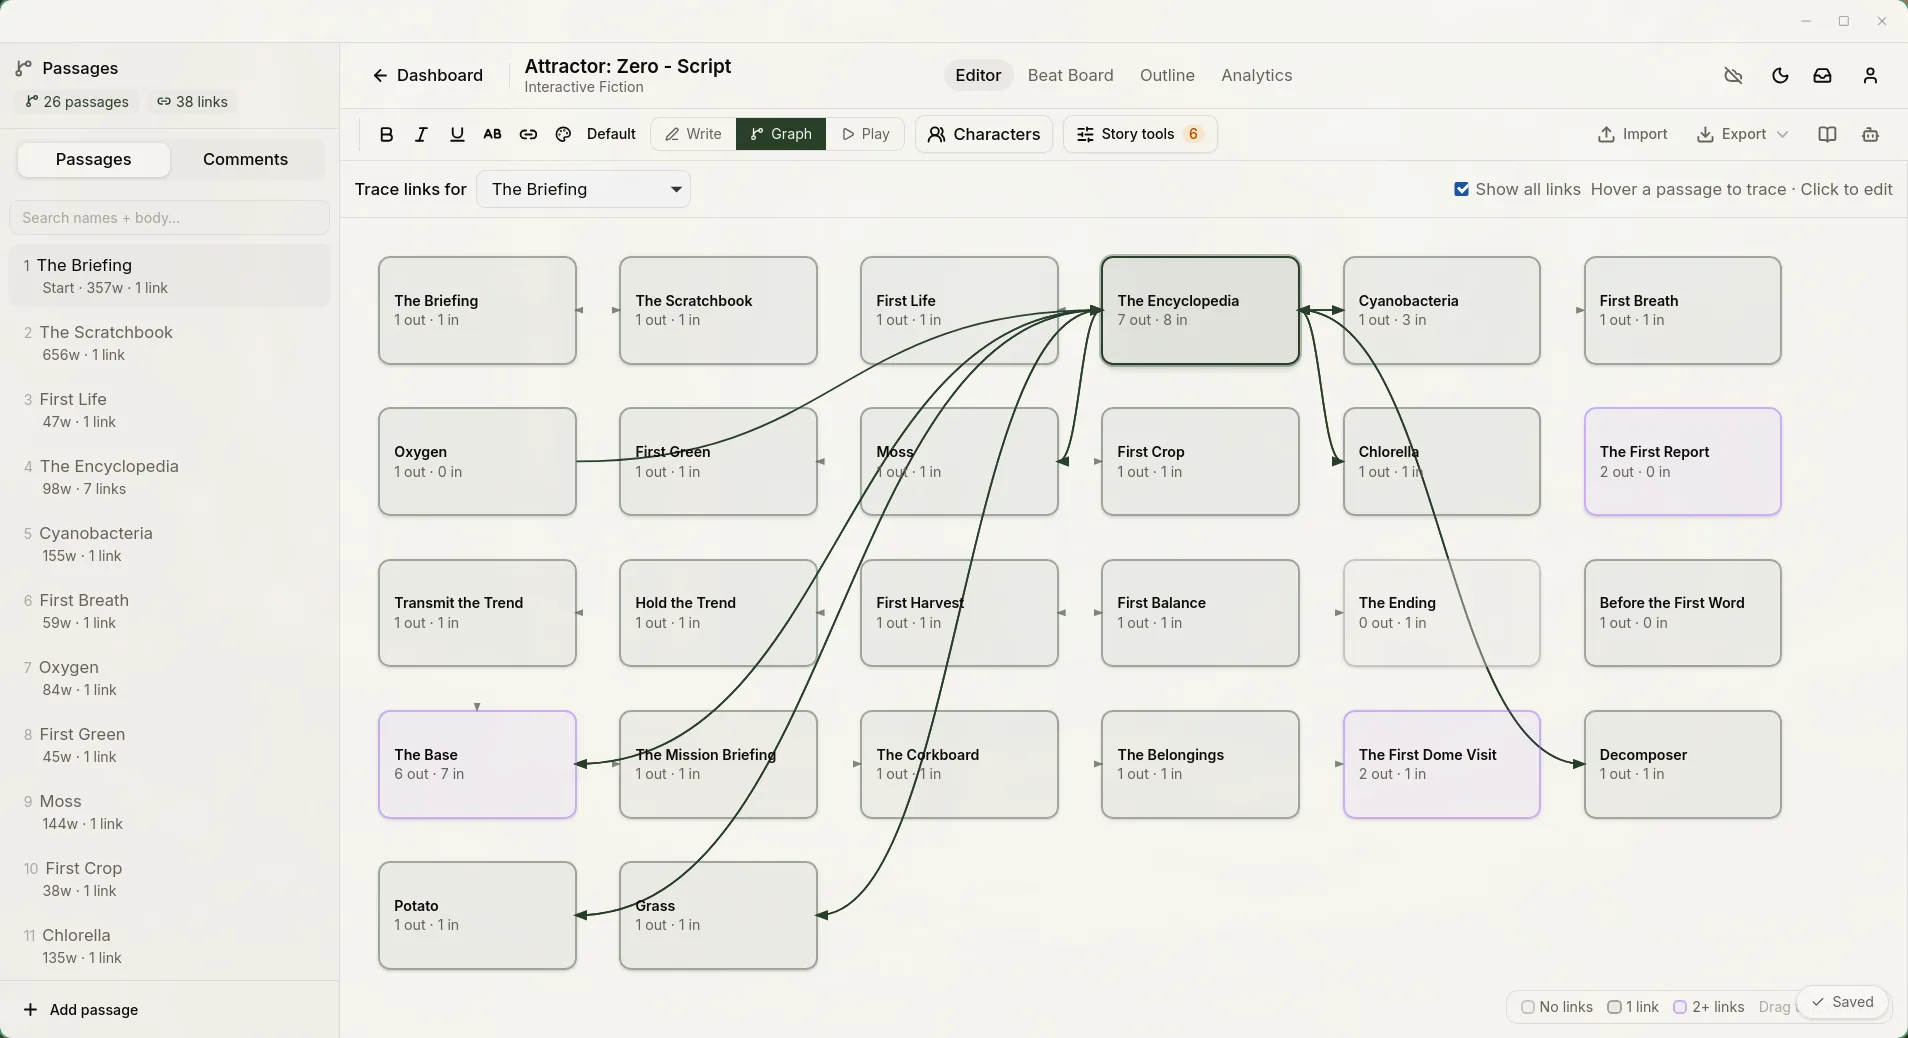Toggle the 2+ links legend checkbox
This screenshot has height=1038, width=1908.
1680,1007
